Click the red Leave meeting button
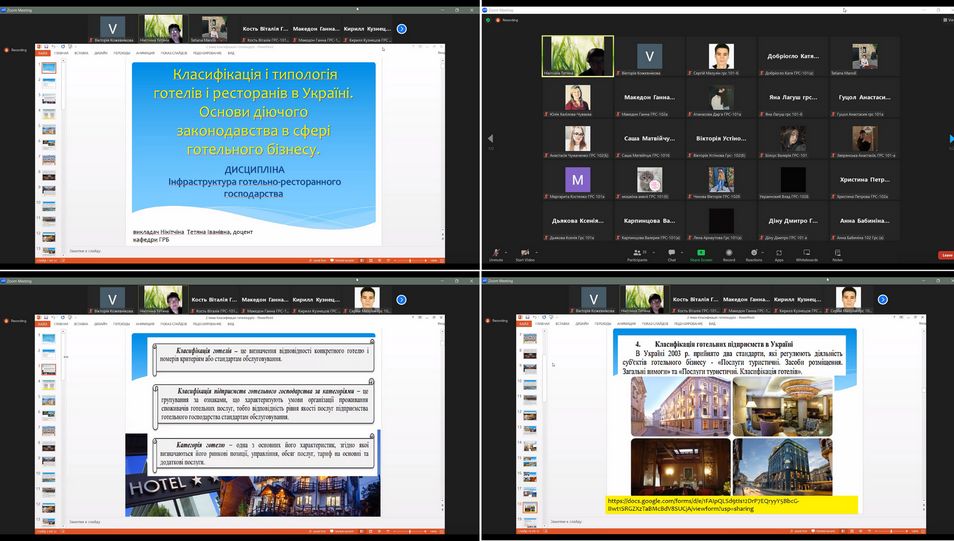The height and width of the screenshot is (541, 954). click(946, 255)
